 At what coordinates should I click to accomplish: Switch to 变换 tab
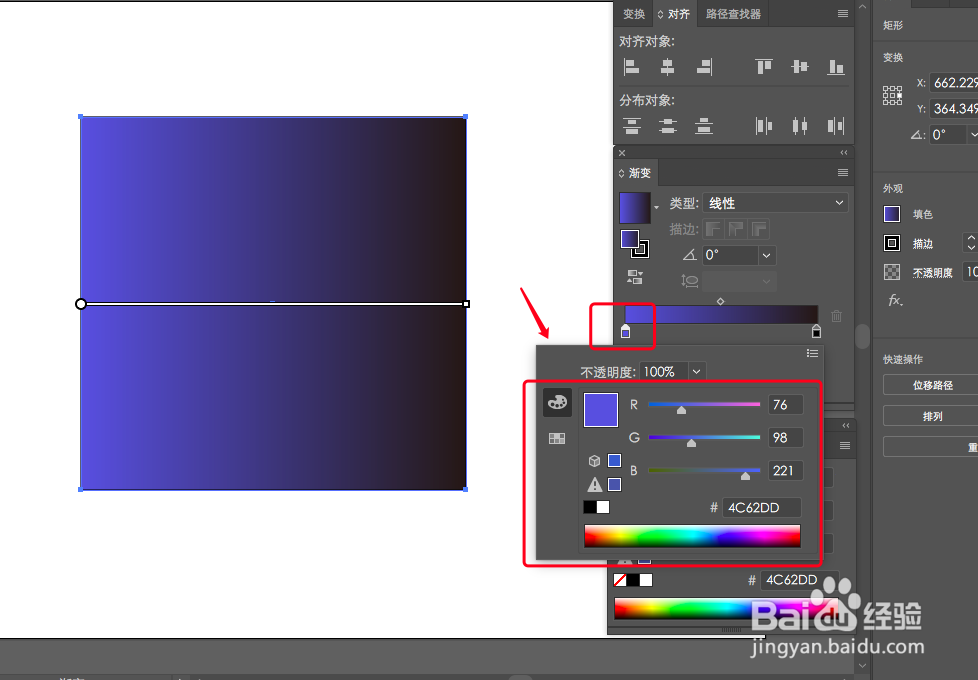pos(634,14)
